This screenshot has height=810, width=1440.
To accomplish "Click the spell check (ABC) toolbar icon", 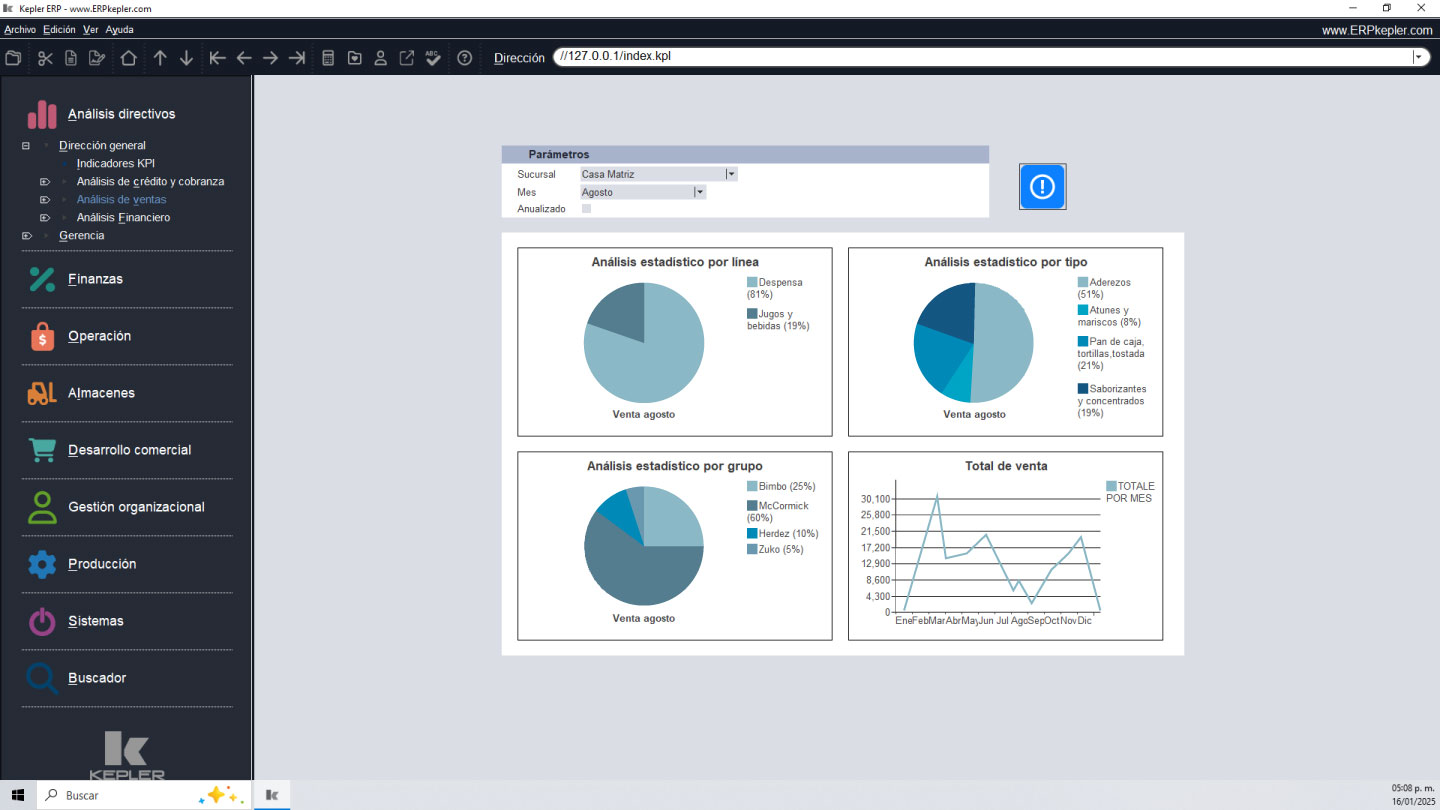I will coord(432,58).
